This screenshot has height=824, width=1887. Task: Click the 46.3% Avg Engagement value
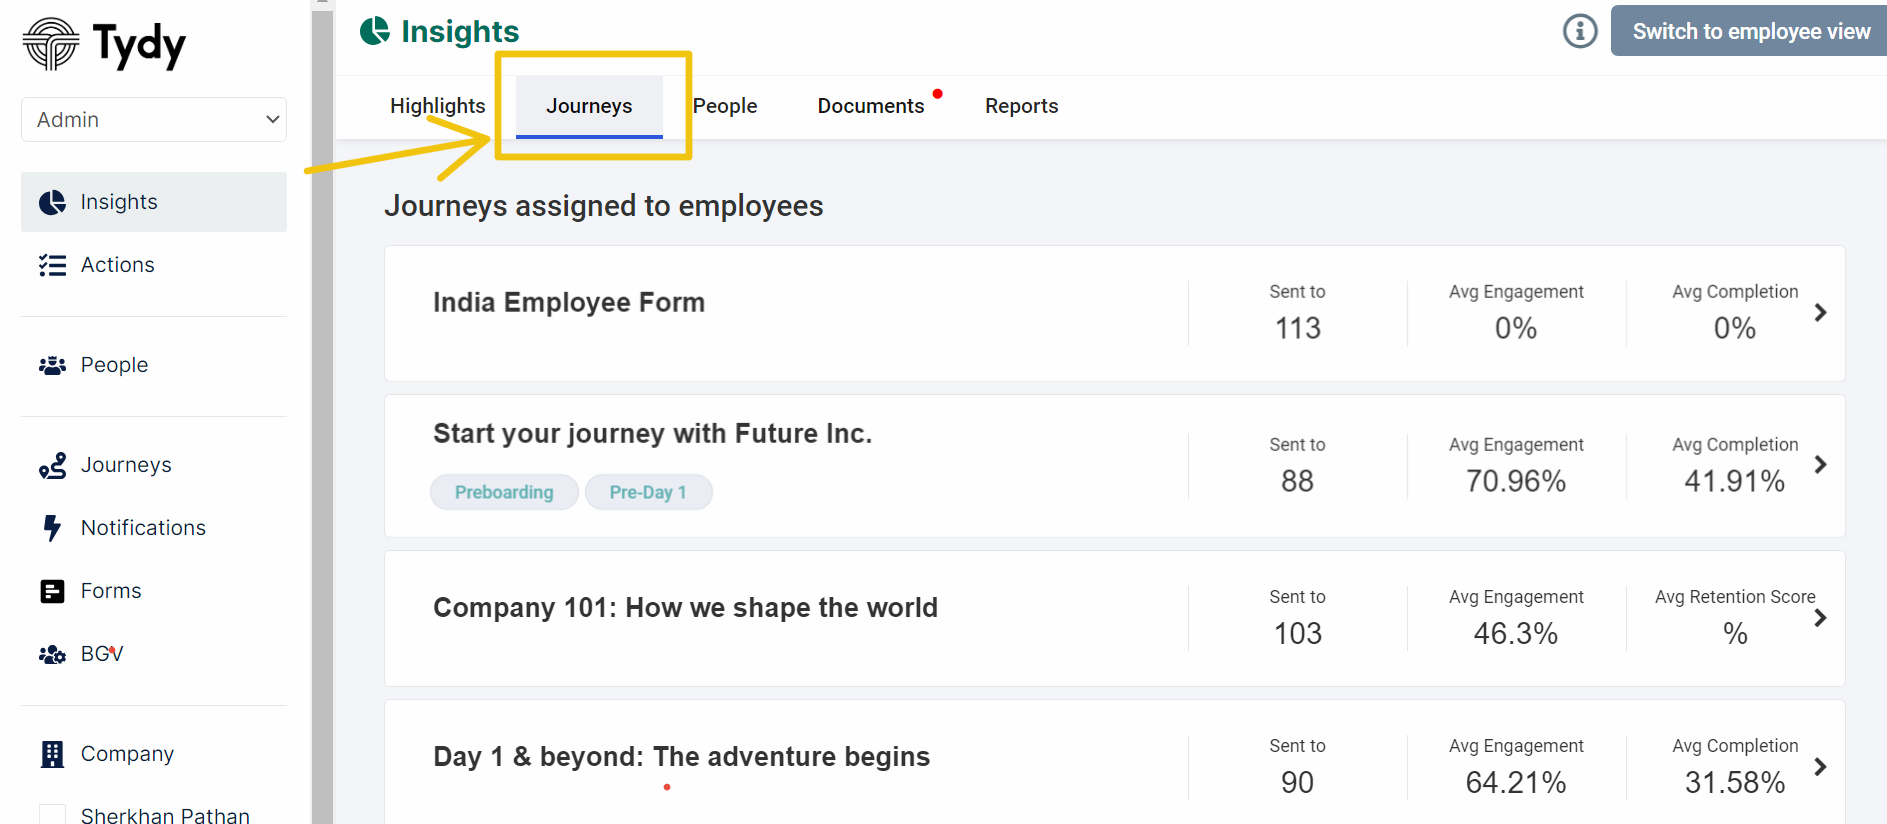coord(1515,633)
